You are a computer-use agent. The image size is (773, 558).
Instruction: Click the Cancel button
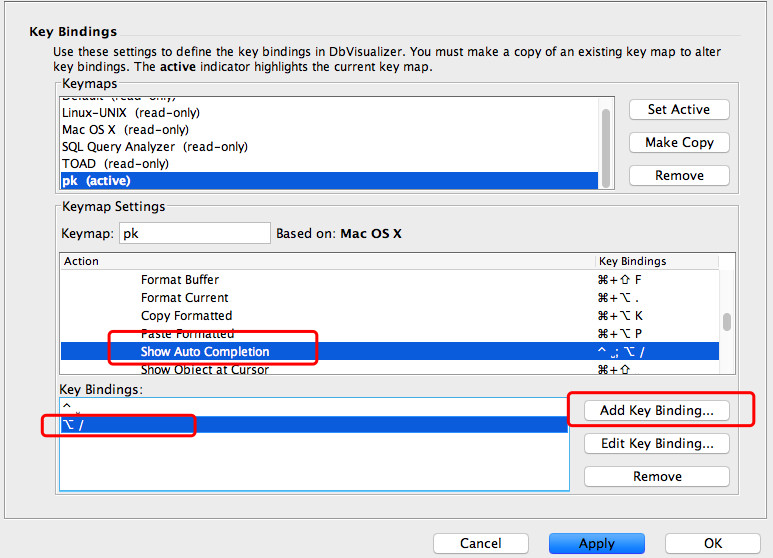(x=480, y=543)
